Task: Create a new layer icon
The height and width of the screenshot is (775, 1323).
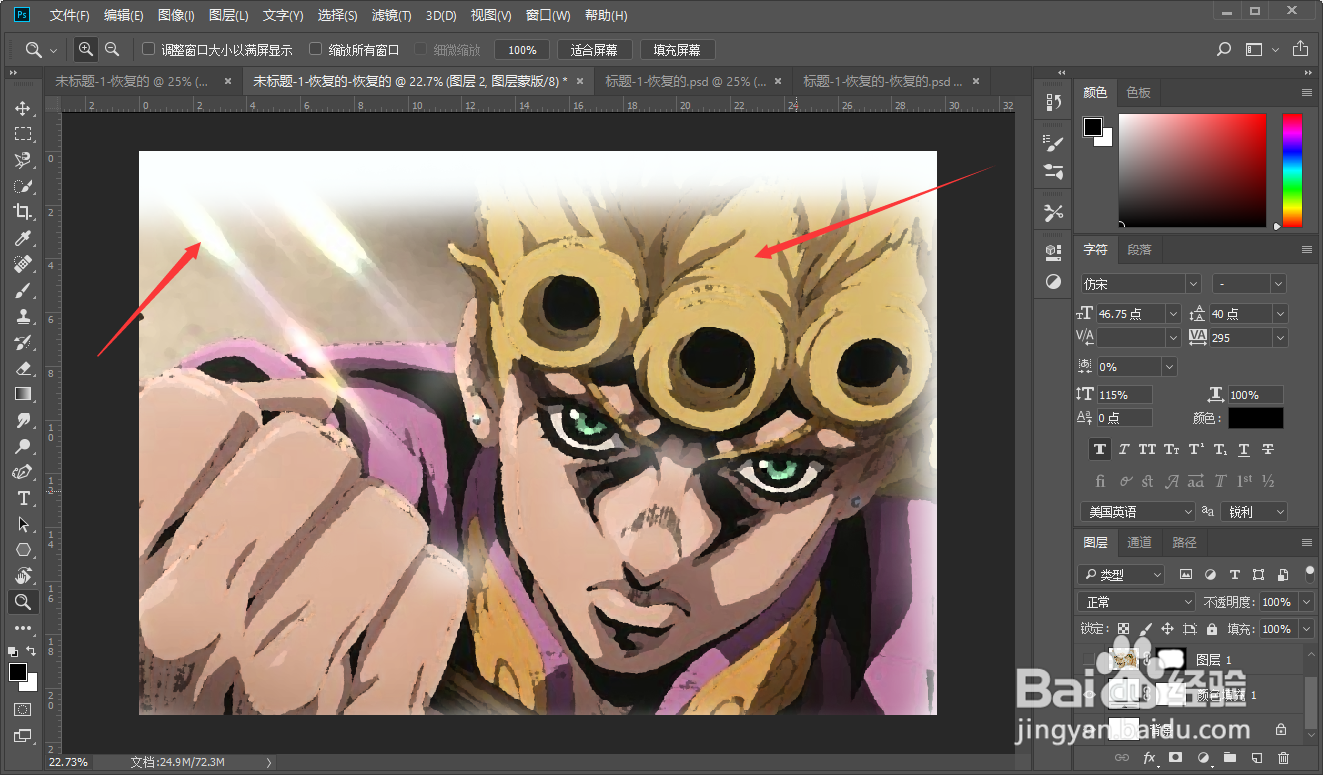Action: 1257,758
